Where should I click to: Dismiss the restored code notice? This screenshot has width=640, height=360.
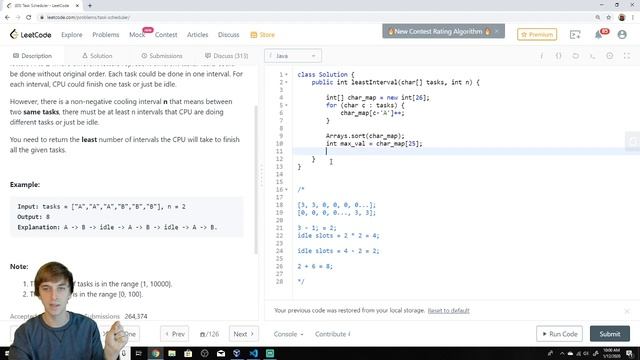[627, 311]
